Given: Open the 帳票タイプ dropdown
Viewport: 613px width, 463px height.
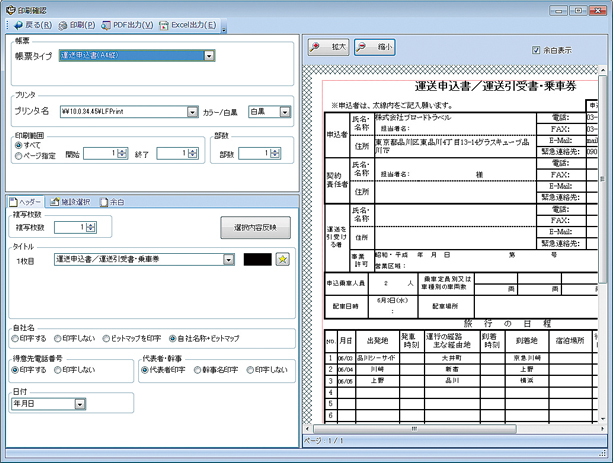Looking at the screenshot, I should point(209,56).
